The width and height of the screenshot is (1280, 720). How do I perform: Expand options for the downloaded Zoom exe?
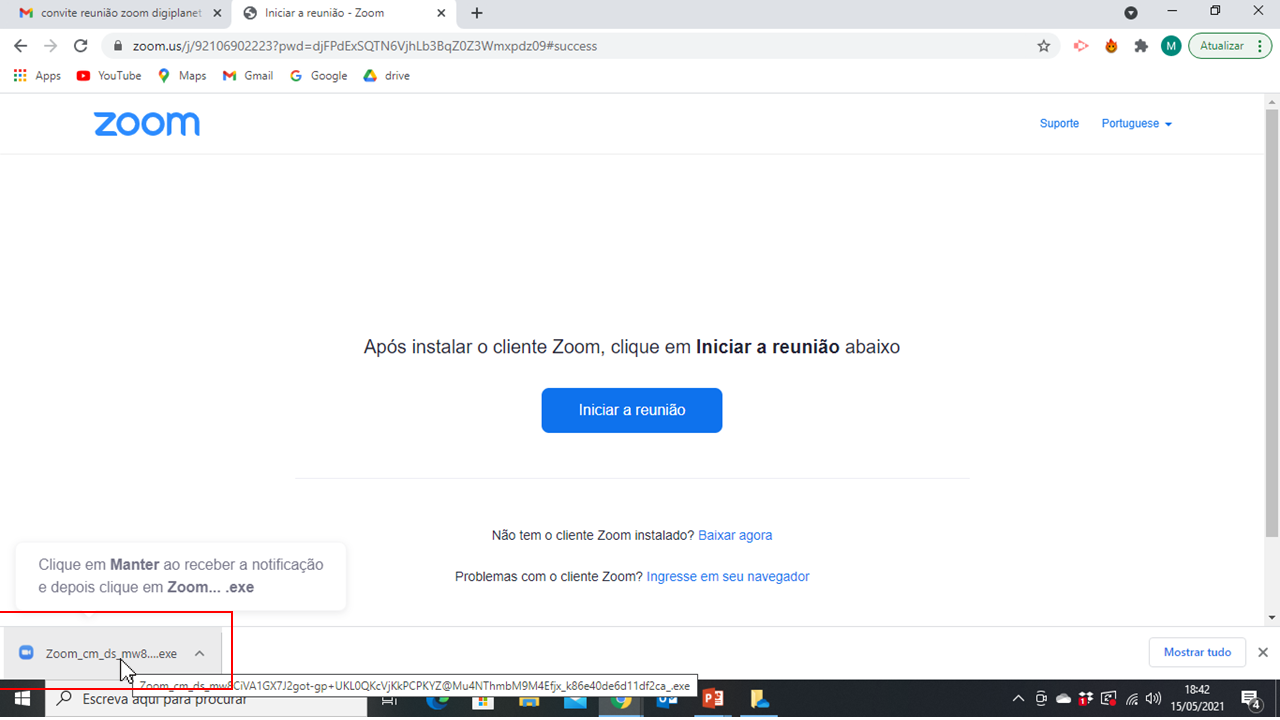point(200,653)
